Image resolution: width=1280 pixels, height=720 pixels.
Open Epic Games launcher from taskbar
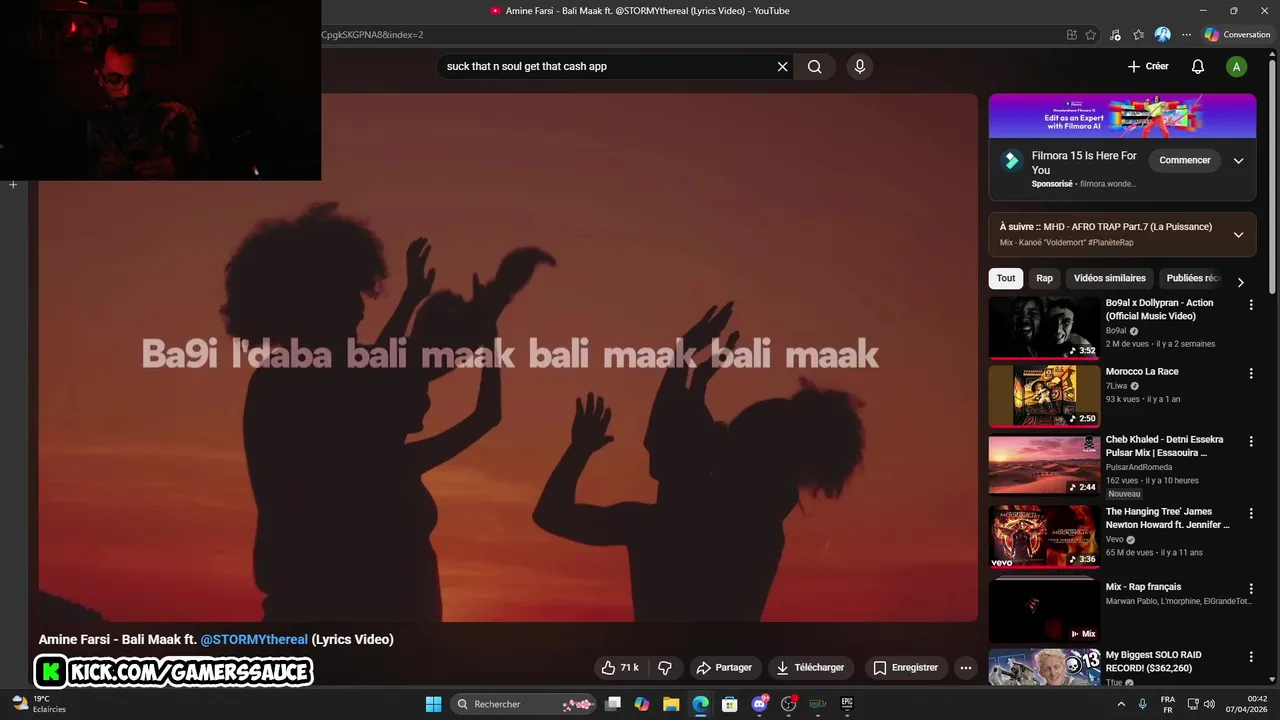click(x=847, y=704)
